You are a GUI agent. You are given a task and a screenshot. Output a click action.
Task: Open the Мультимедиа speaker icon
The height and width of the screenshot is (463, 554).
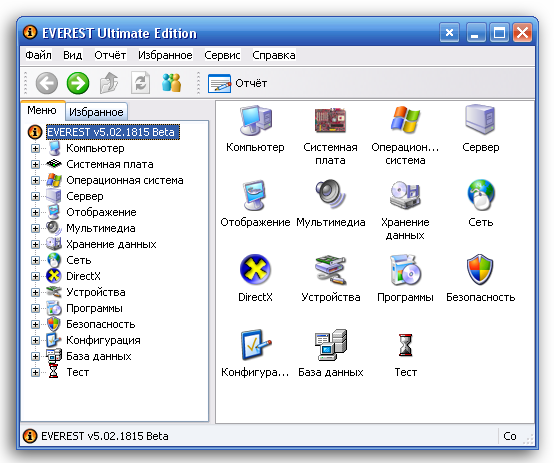[x=330, y=194]
